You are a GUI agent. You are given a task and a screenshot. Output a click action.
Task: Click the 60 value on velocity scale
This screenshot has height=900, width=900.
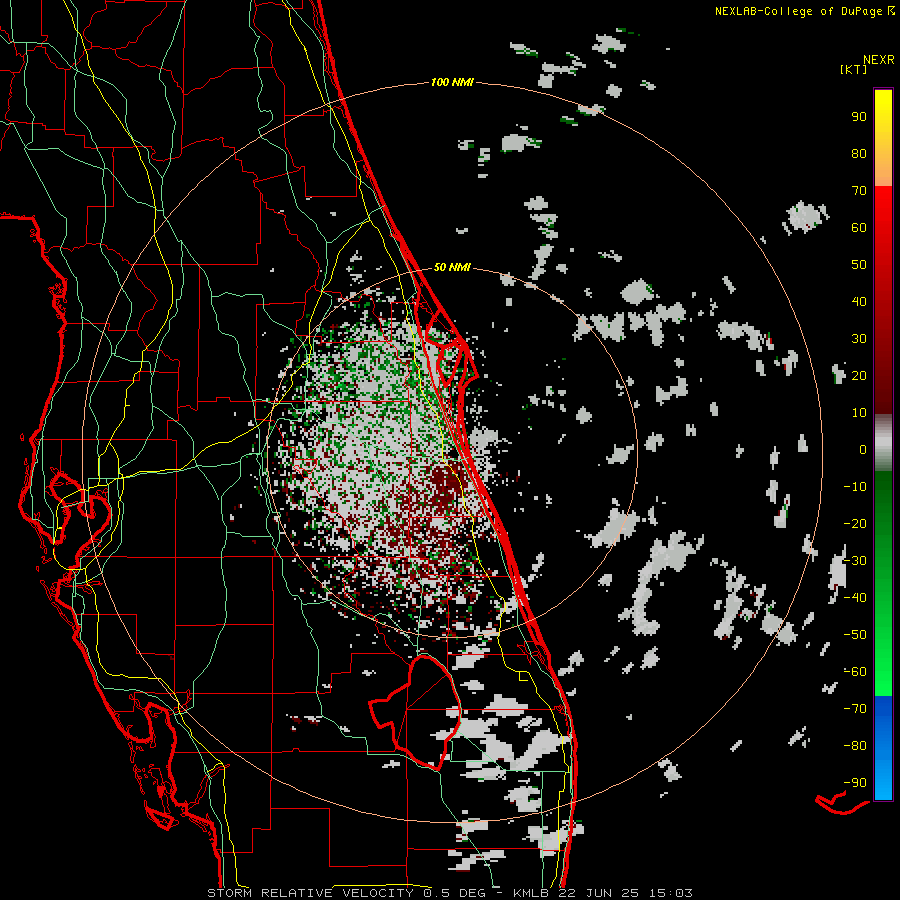point(859,227)
